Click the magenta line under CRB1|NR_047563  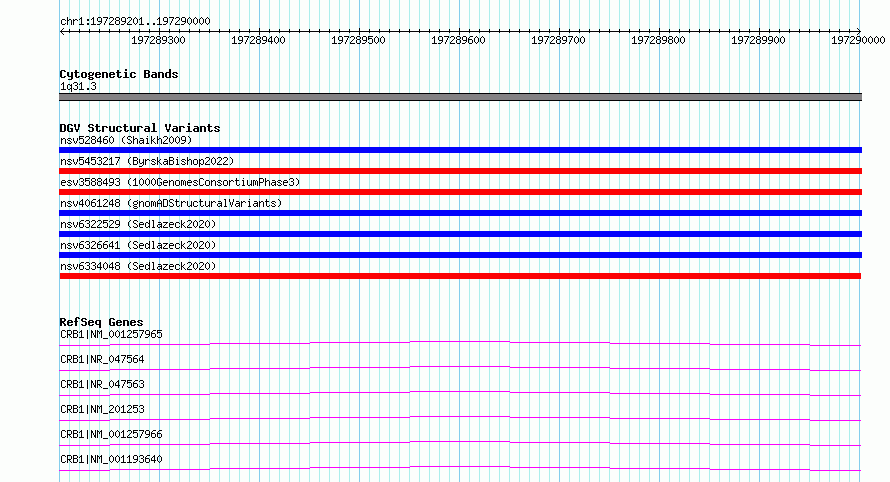pyautogui.click(x=460, y=393)
